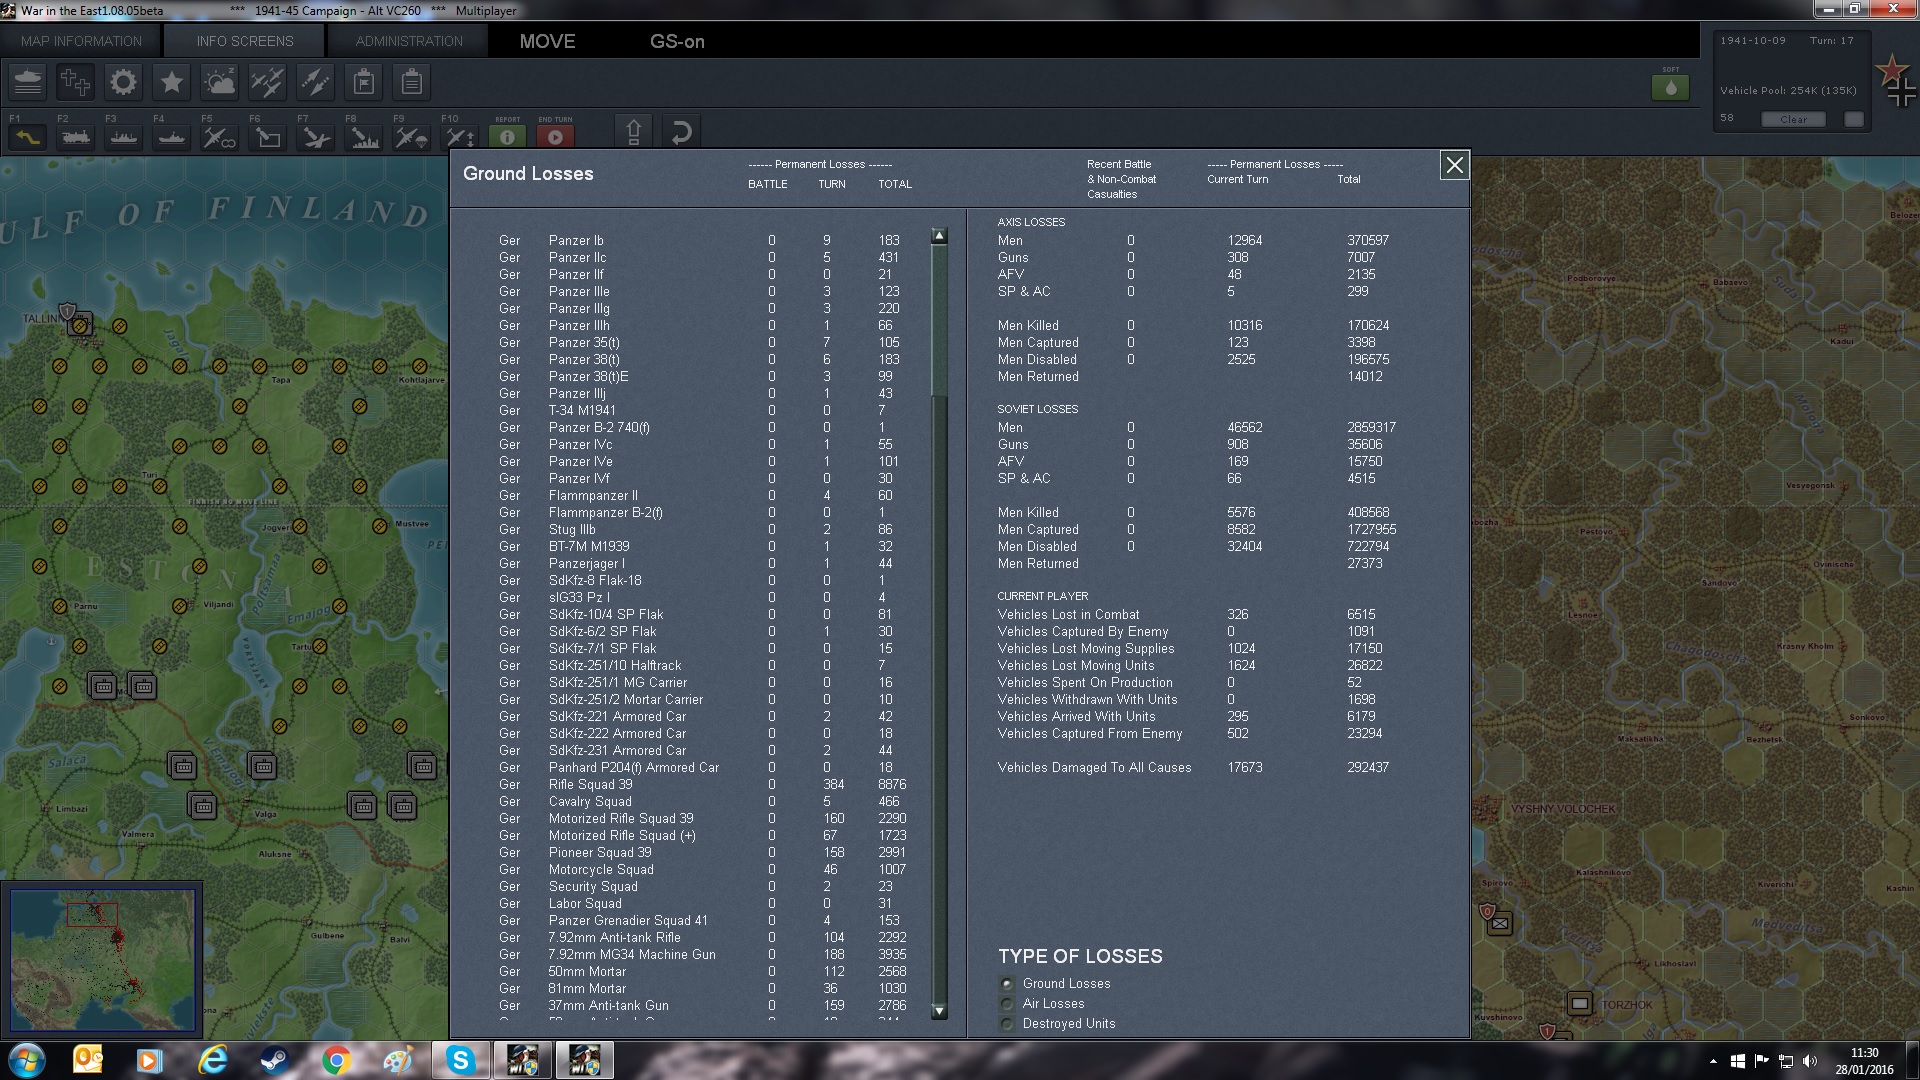The height and width of the screenshot is (1080, 1920).
Task: Open the weather sun-cloud icon
Action: pos(219,82)
